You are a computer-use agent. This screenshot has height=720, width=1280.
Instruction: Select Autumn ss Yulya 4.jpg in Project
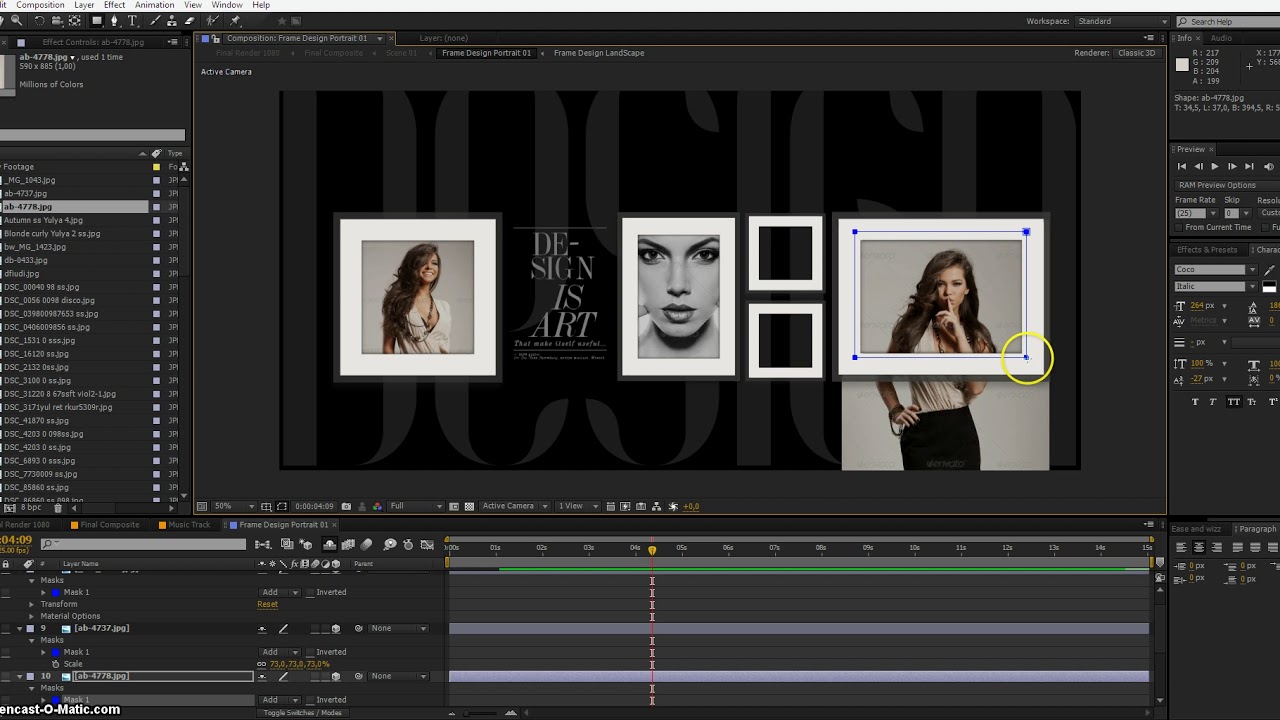43,220
